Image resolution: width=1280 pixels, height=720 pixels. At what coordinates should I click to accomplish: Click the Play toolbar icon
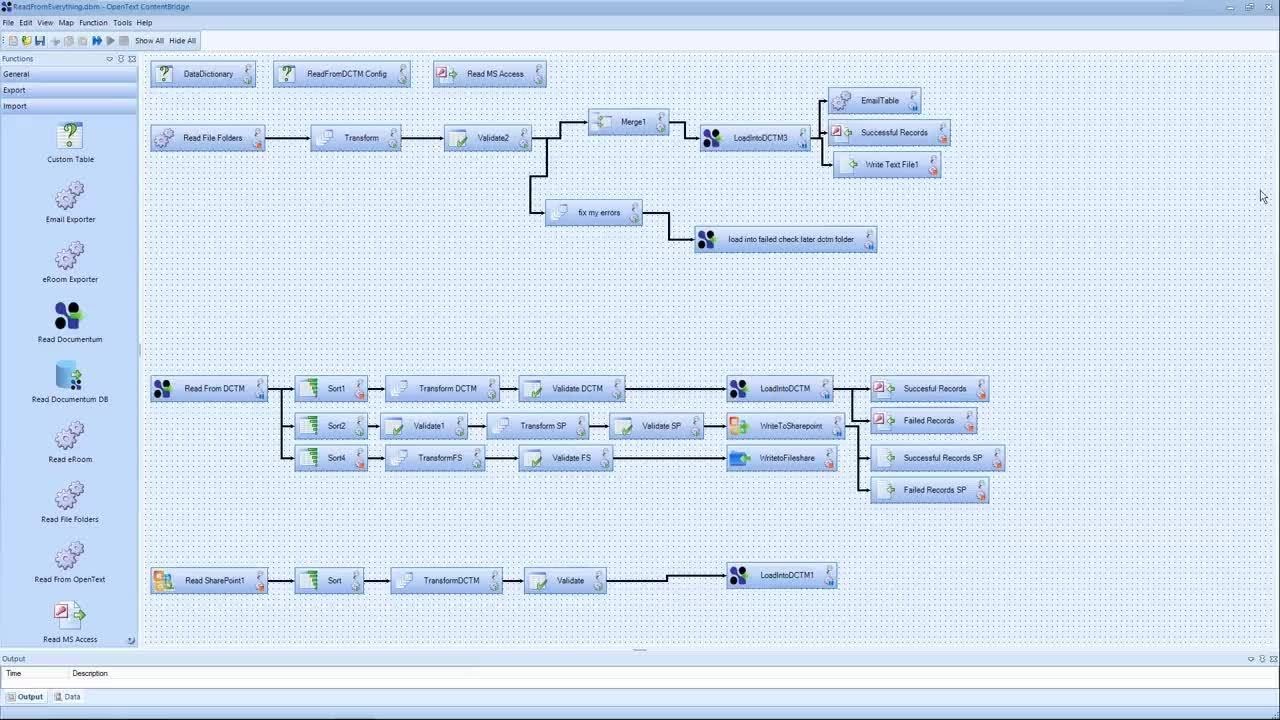coord(111,41)
